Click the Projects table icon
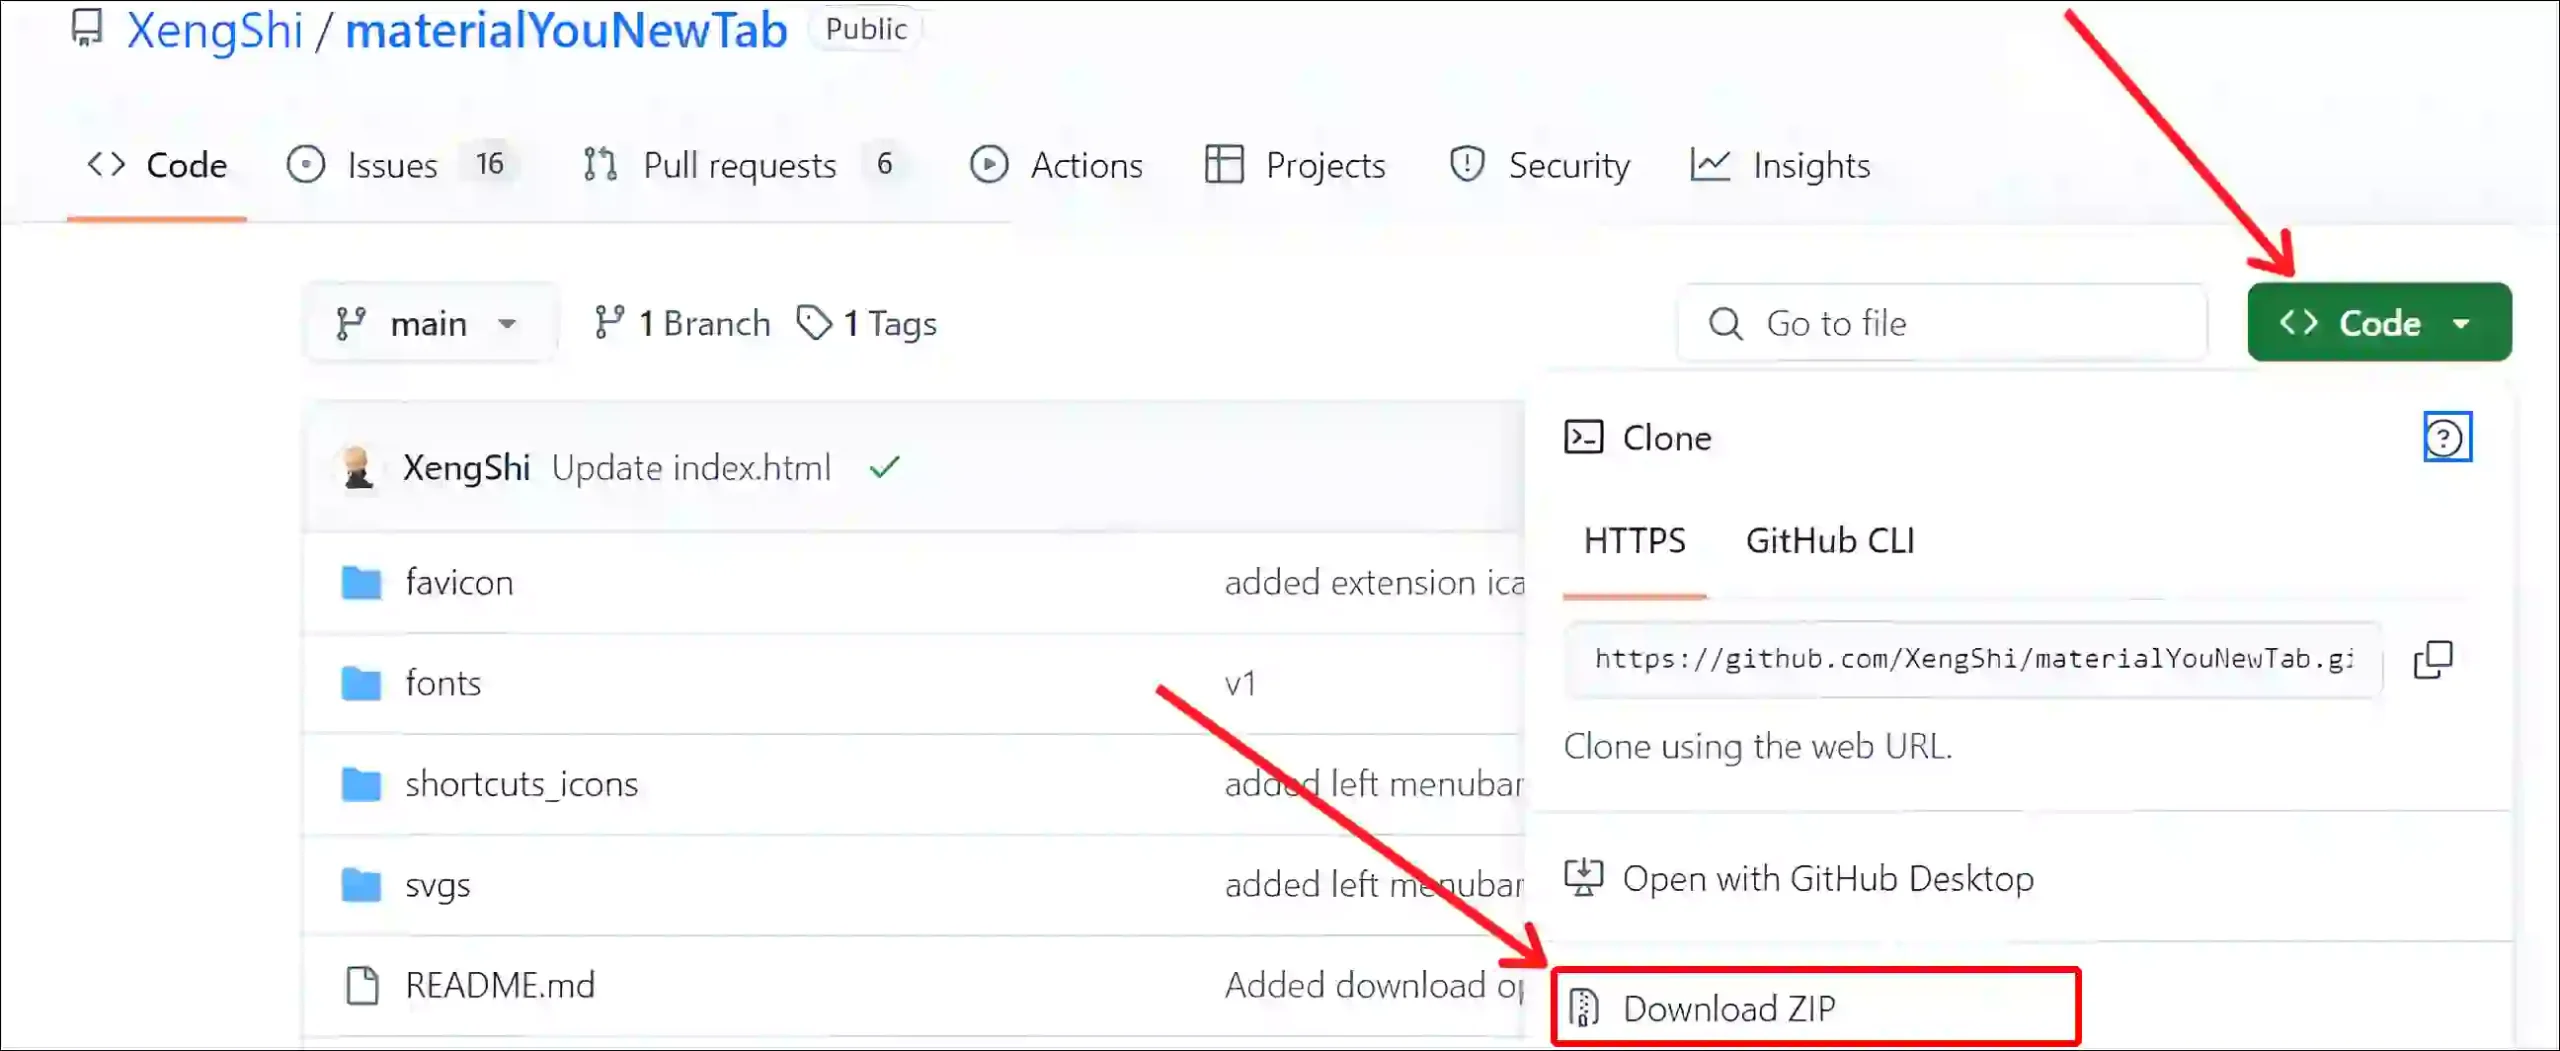 point(1224,164)
